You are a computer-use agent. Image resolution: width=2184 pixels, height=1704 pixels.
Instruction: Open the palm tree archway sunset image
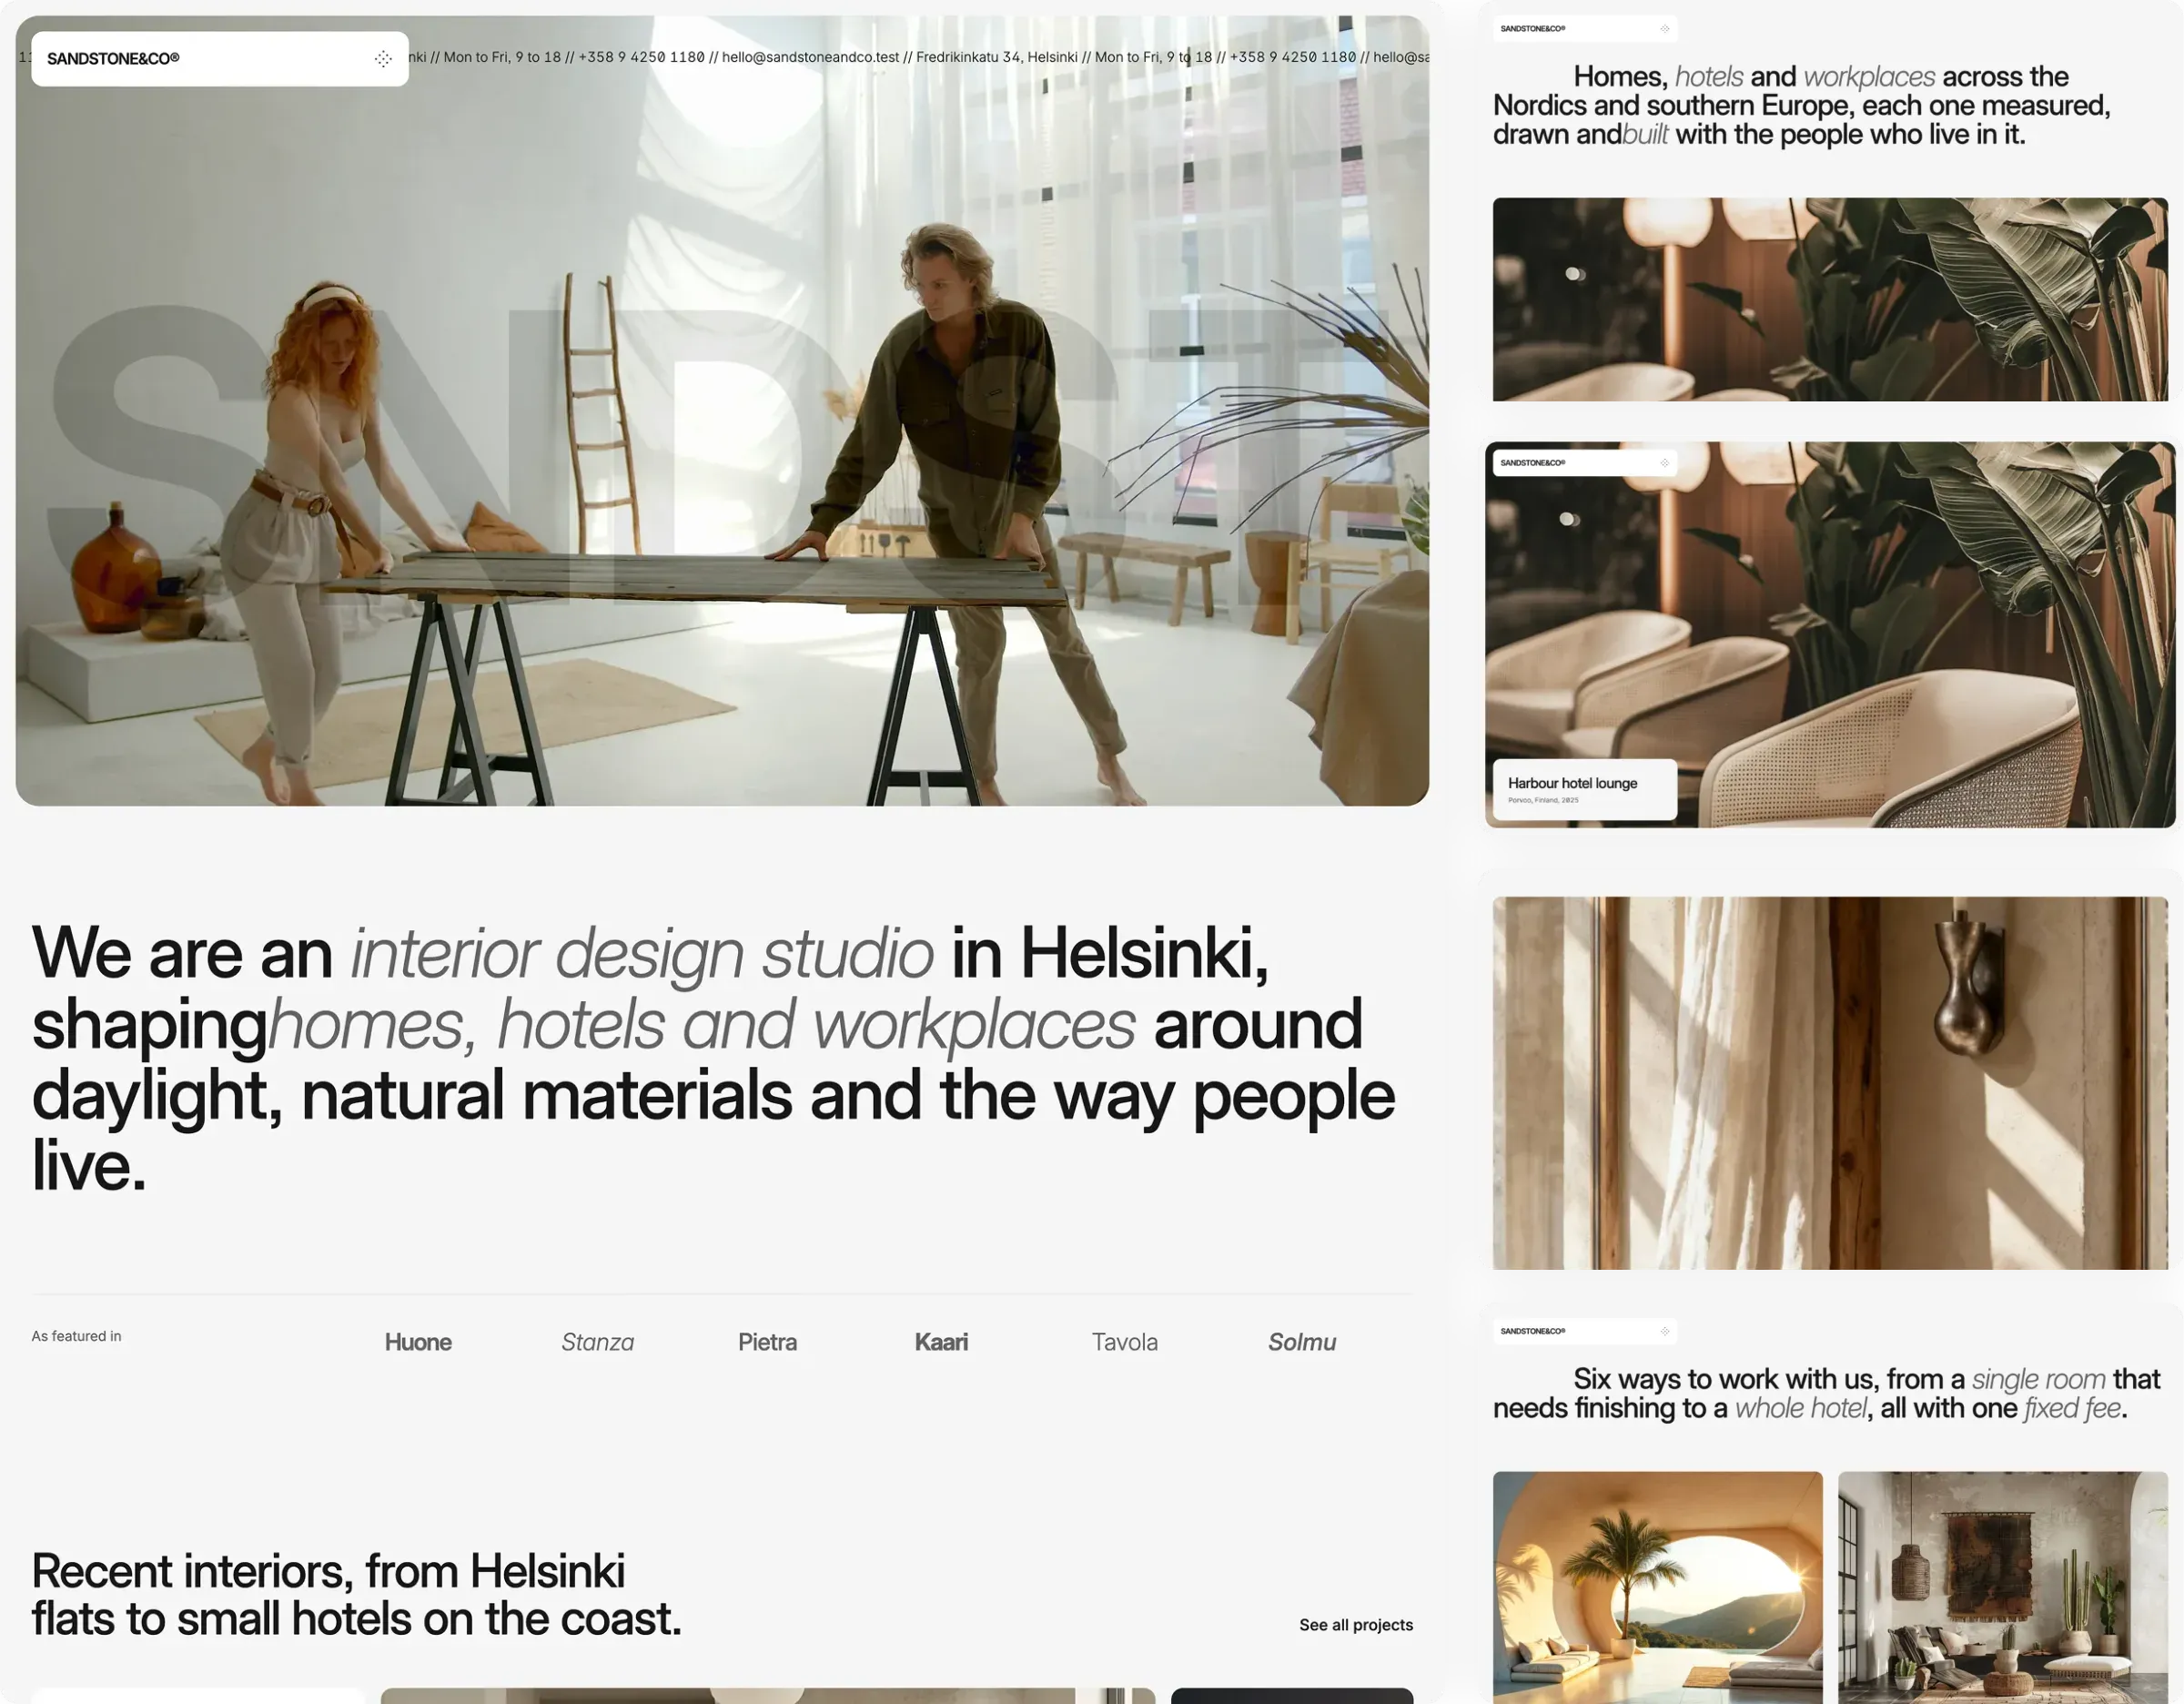1658,1587
